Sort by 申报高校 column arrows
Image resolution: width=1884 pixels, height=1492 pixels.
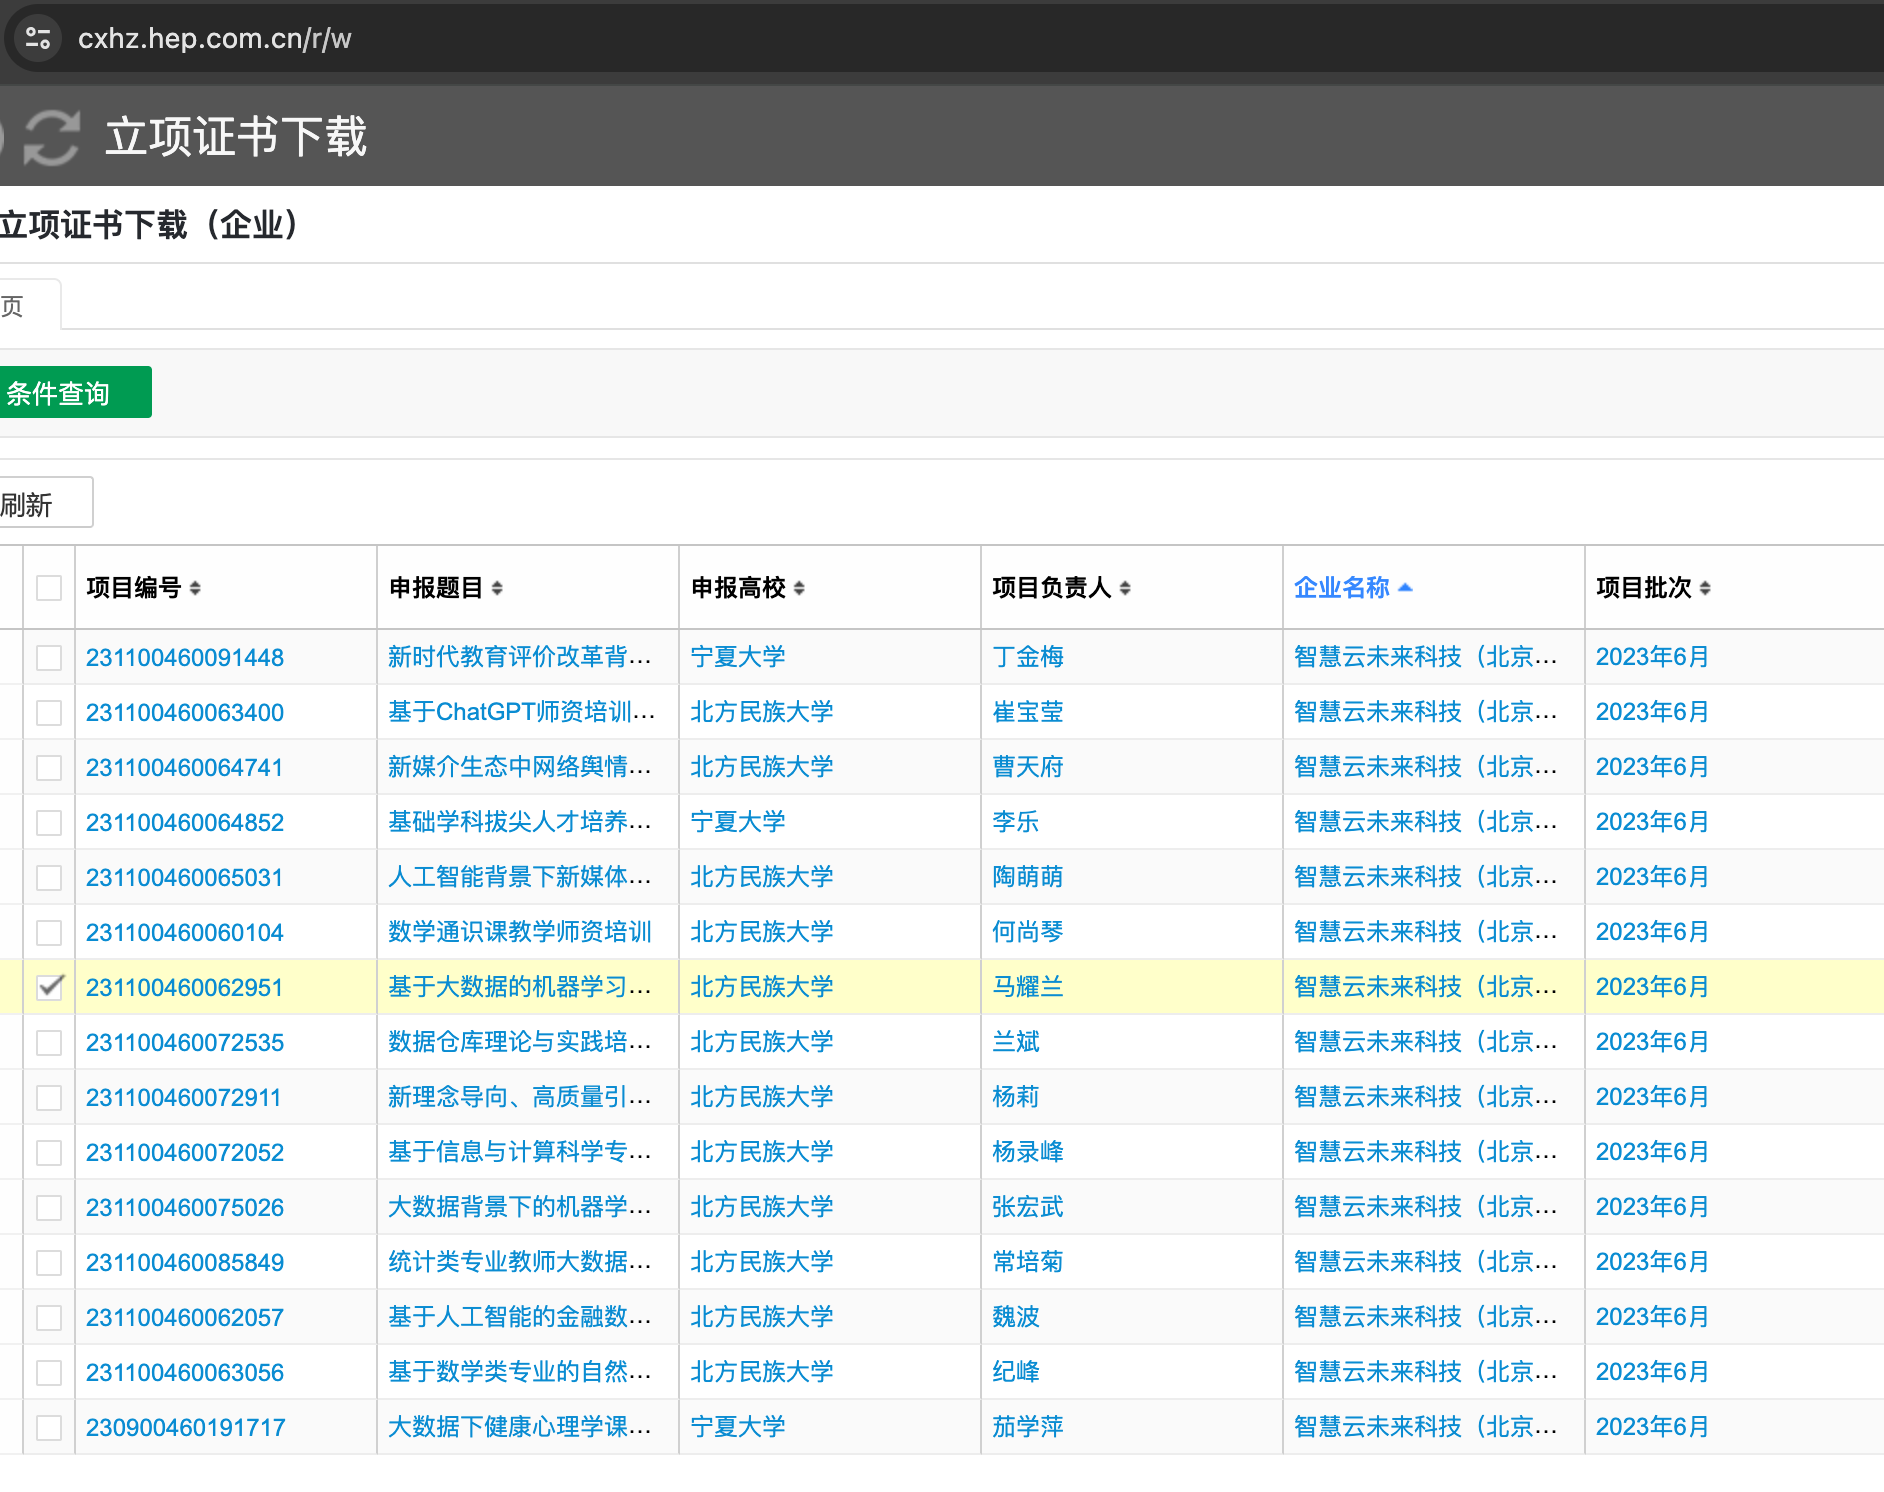point(799,588)
